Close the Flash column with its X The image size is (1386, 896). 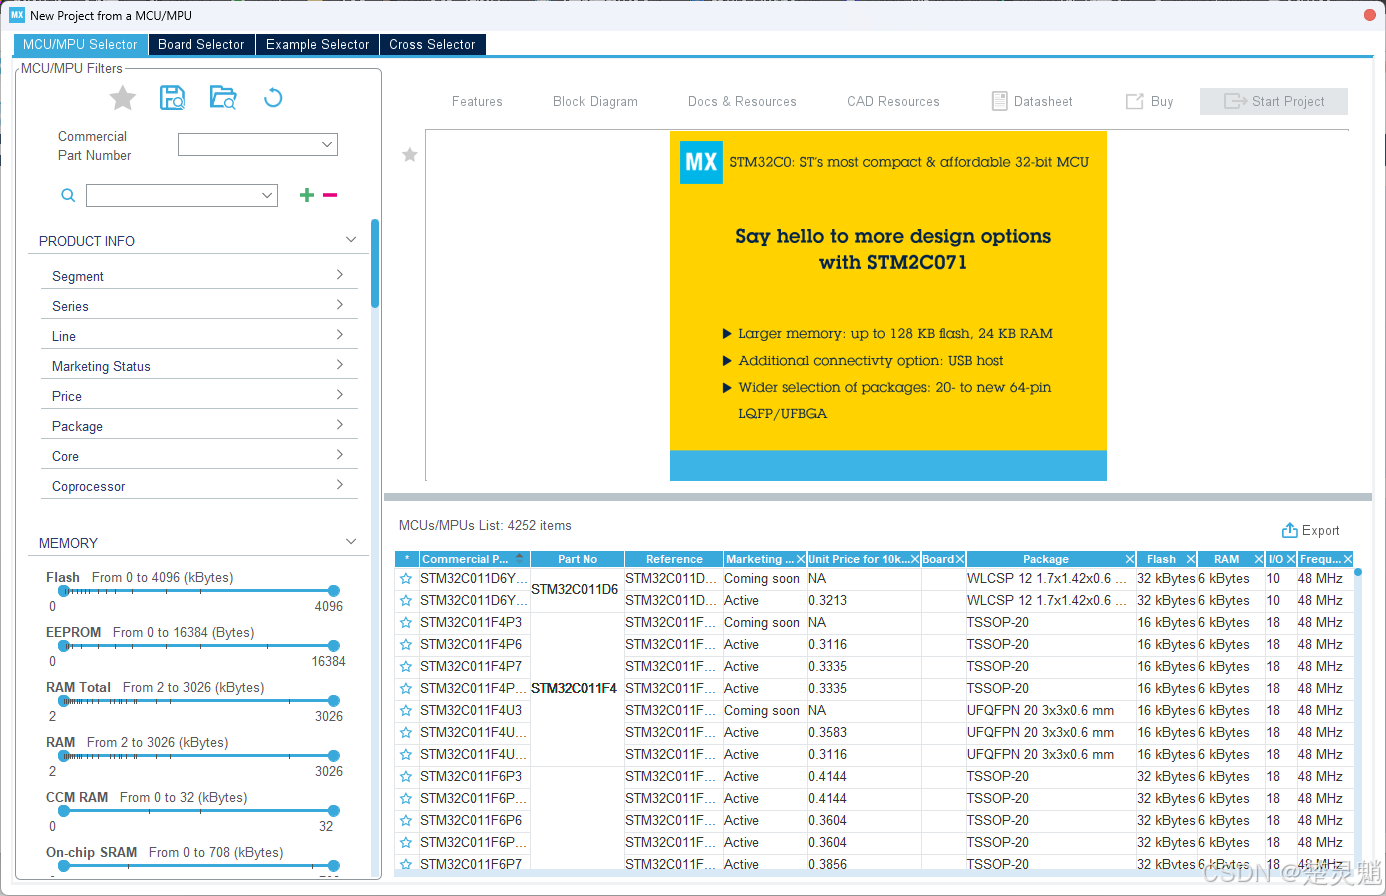pos(1191,559)
